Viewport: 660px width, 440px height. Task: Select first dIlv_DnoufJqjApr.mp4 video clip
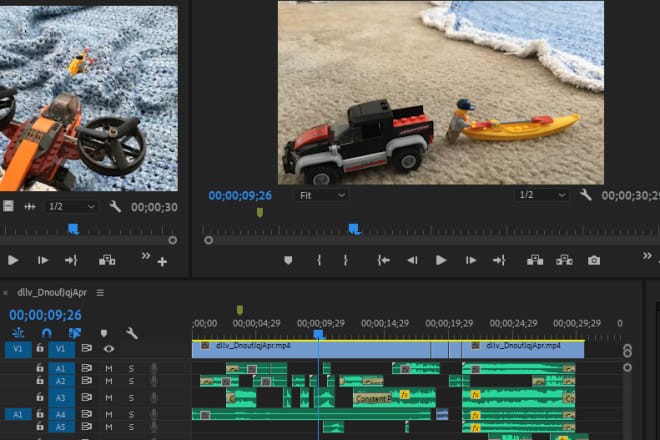point(311,349)
